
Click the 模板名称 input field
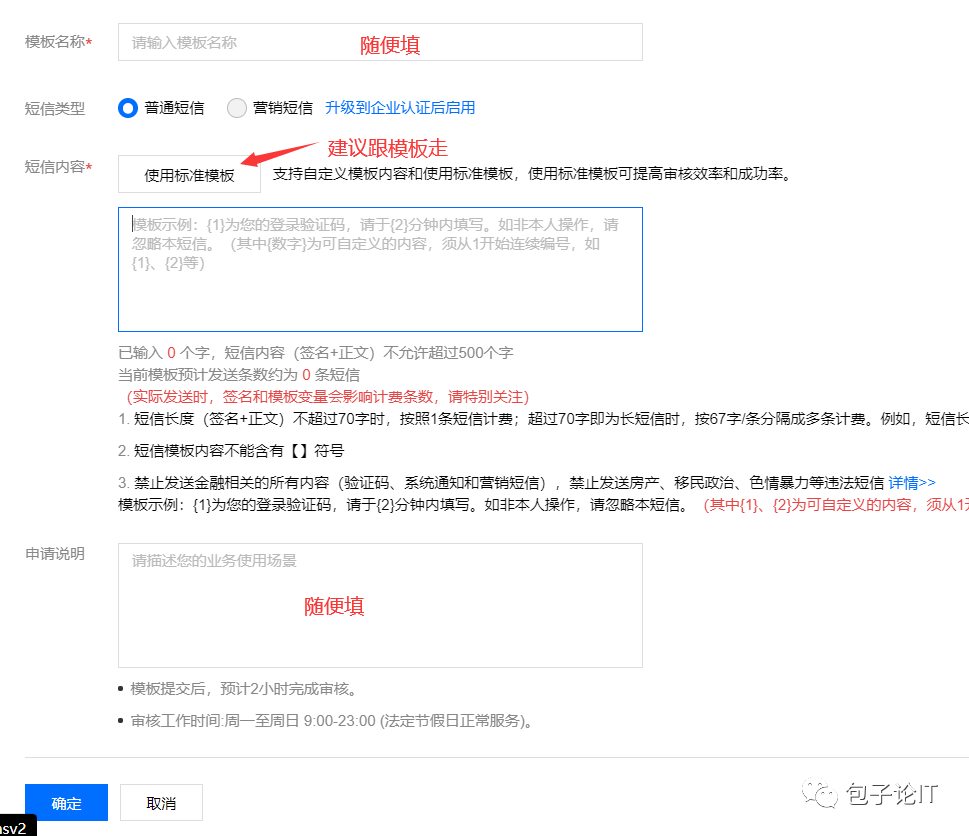(380, 42)
